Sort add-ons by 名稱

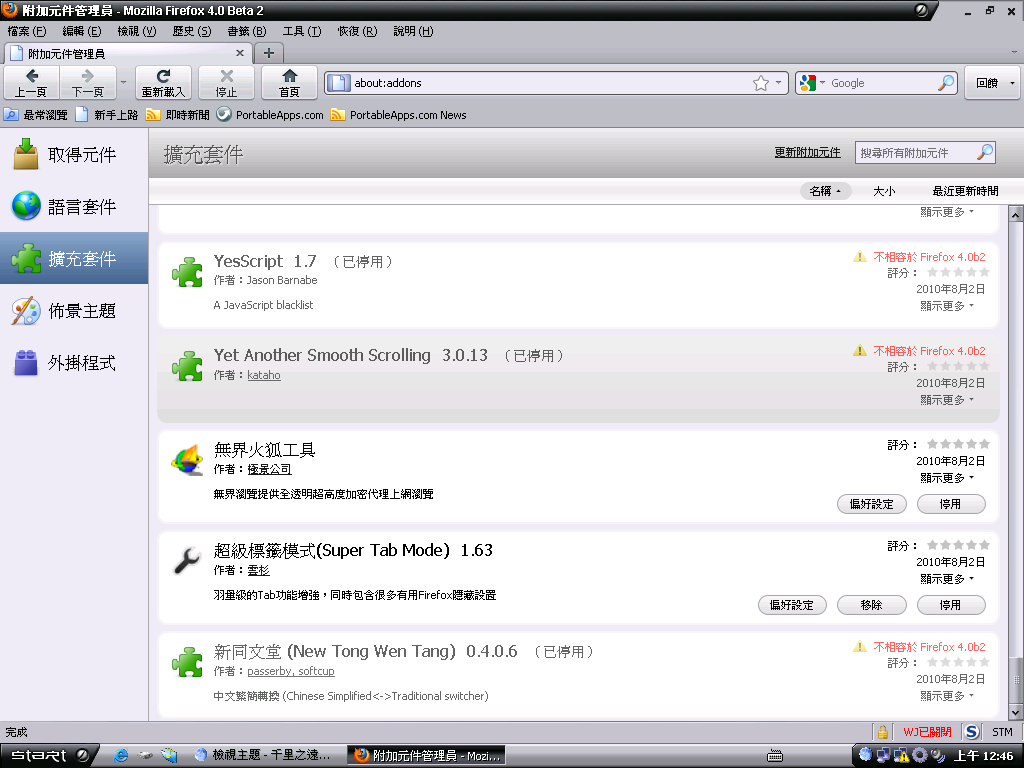coord(825,191)
